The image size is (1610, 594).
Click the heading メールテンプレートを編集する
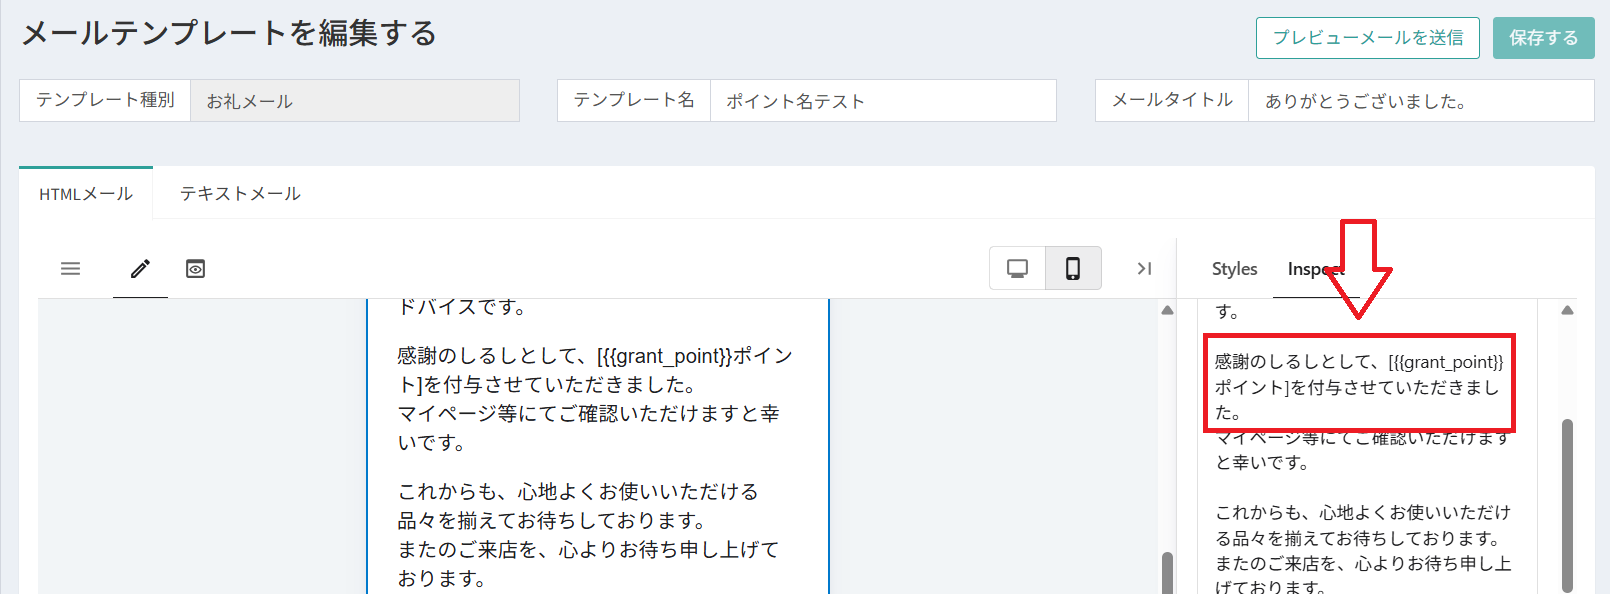[229, 34]
